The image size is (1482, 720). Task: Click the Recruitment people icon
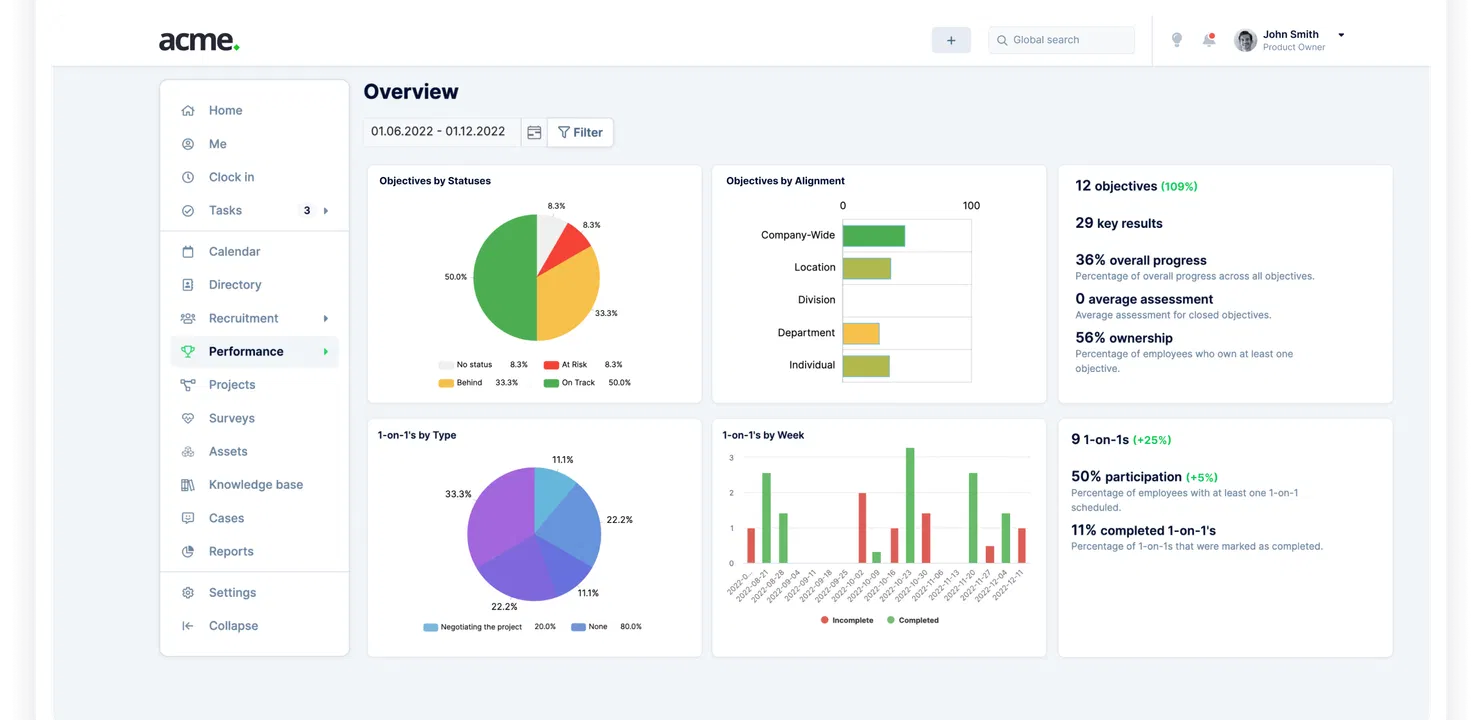click(188, 318)
